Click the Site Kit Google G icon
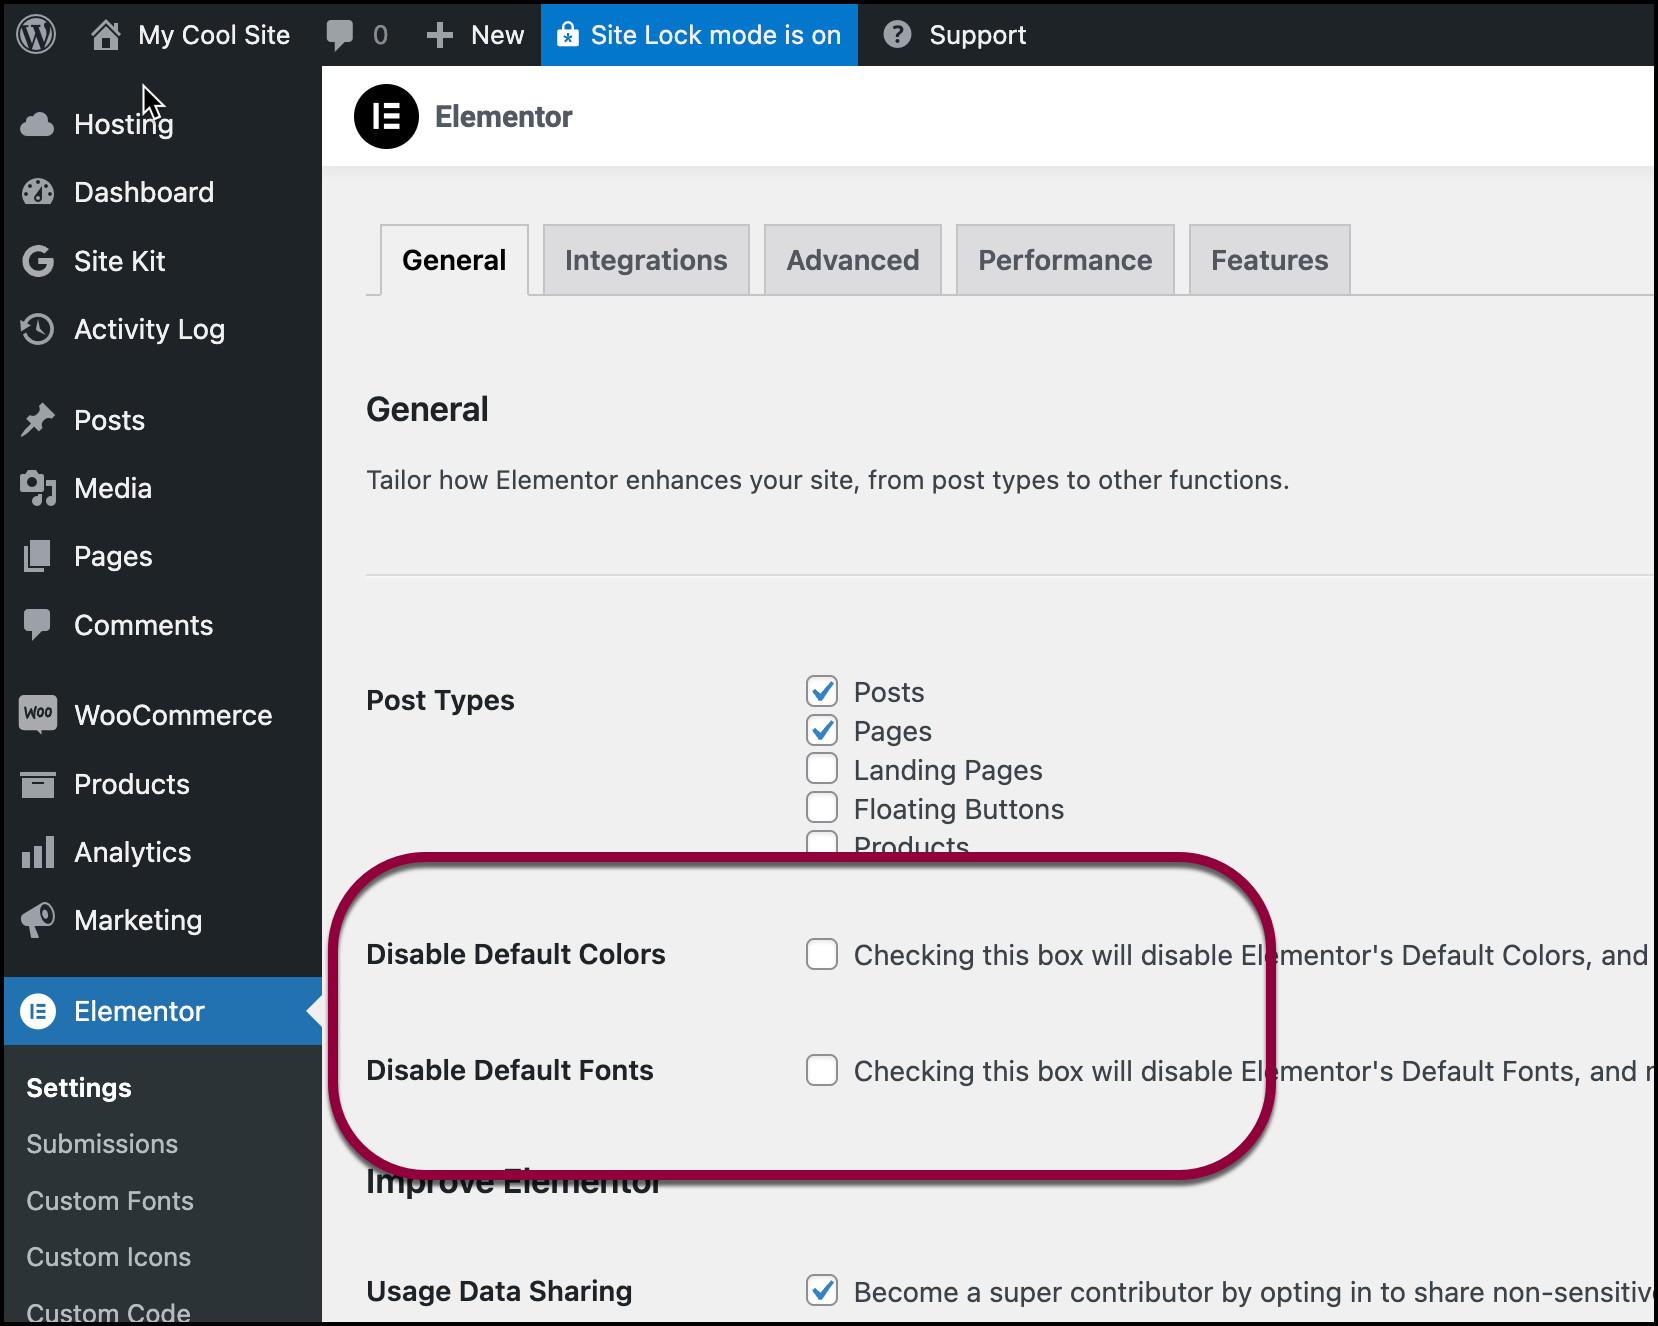1658x1326 pixels. pyautogui.click(x=38, y=261)
